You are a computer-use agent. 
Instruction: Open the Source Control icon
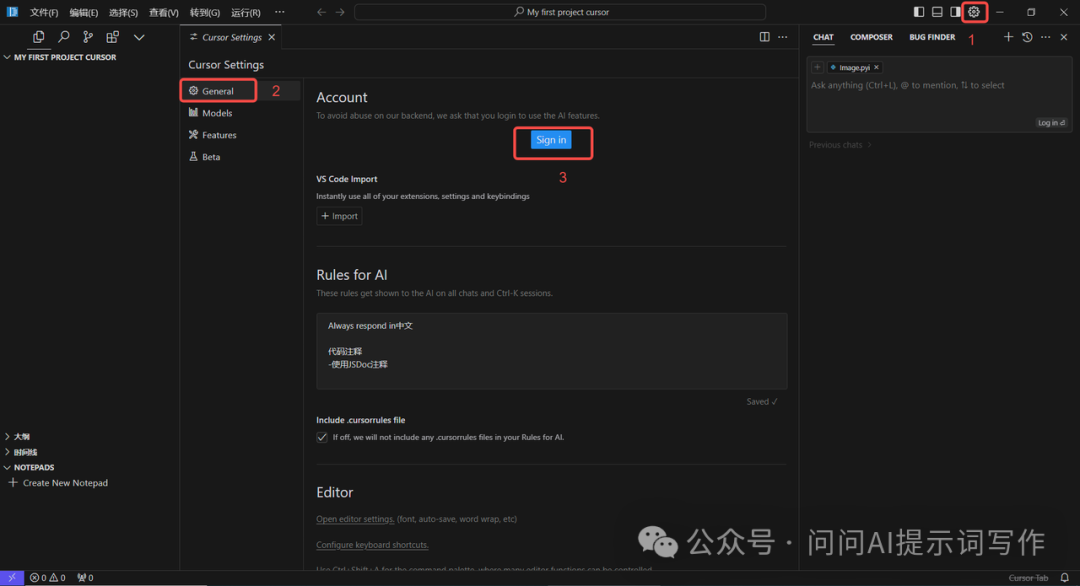tap(88, 37)
